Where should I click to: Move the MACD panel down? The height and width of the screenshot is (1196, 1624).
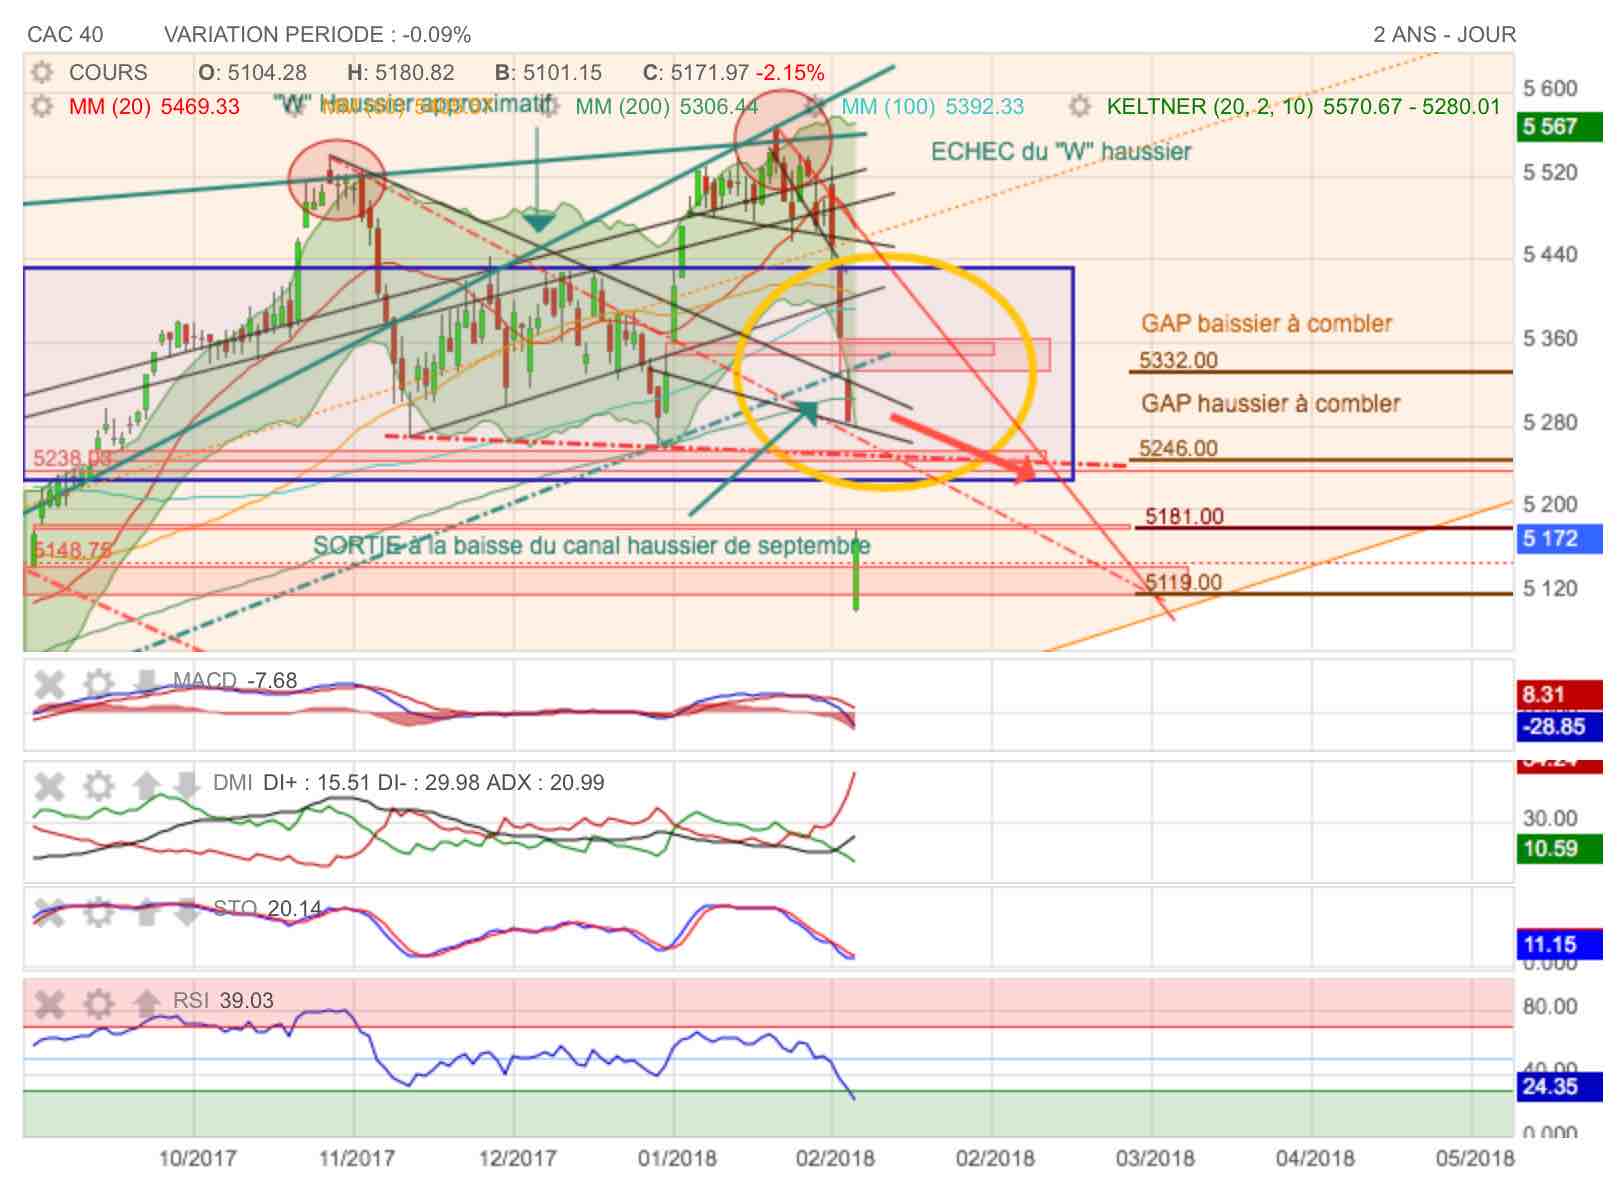[146, 683]
